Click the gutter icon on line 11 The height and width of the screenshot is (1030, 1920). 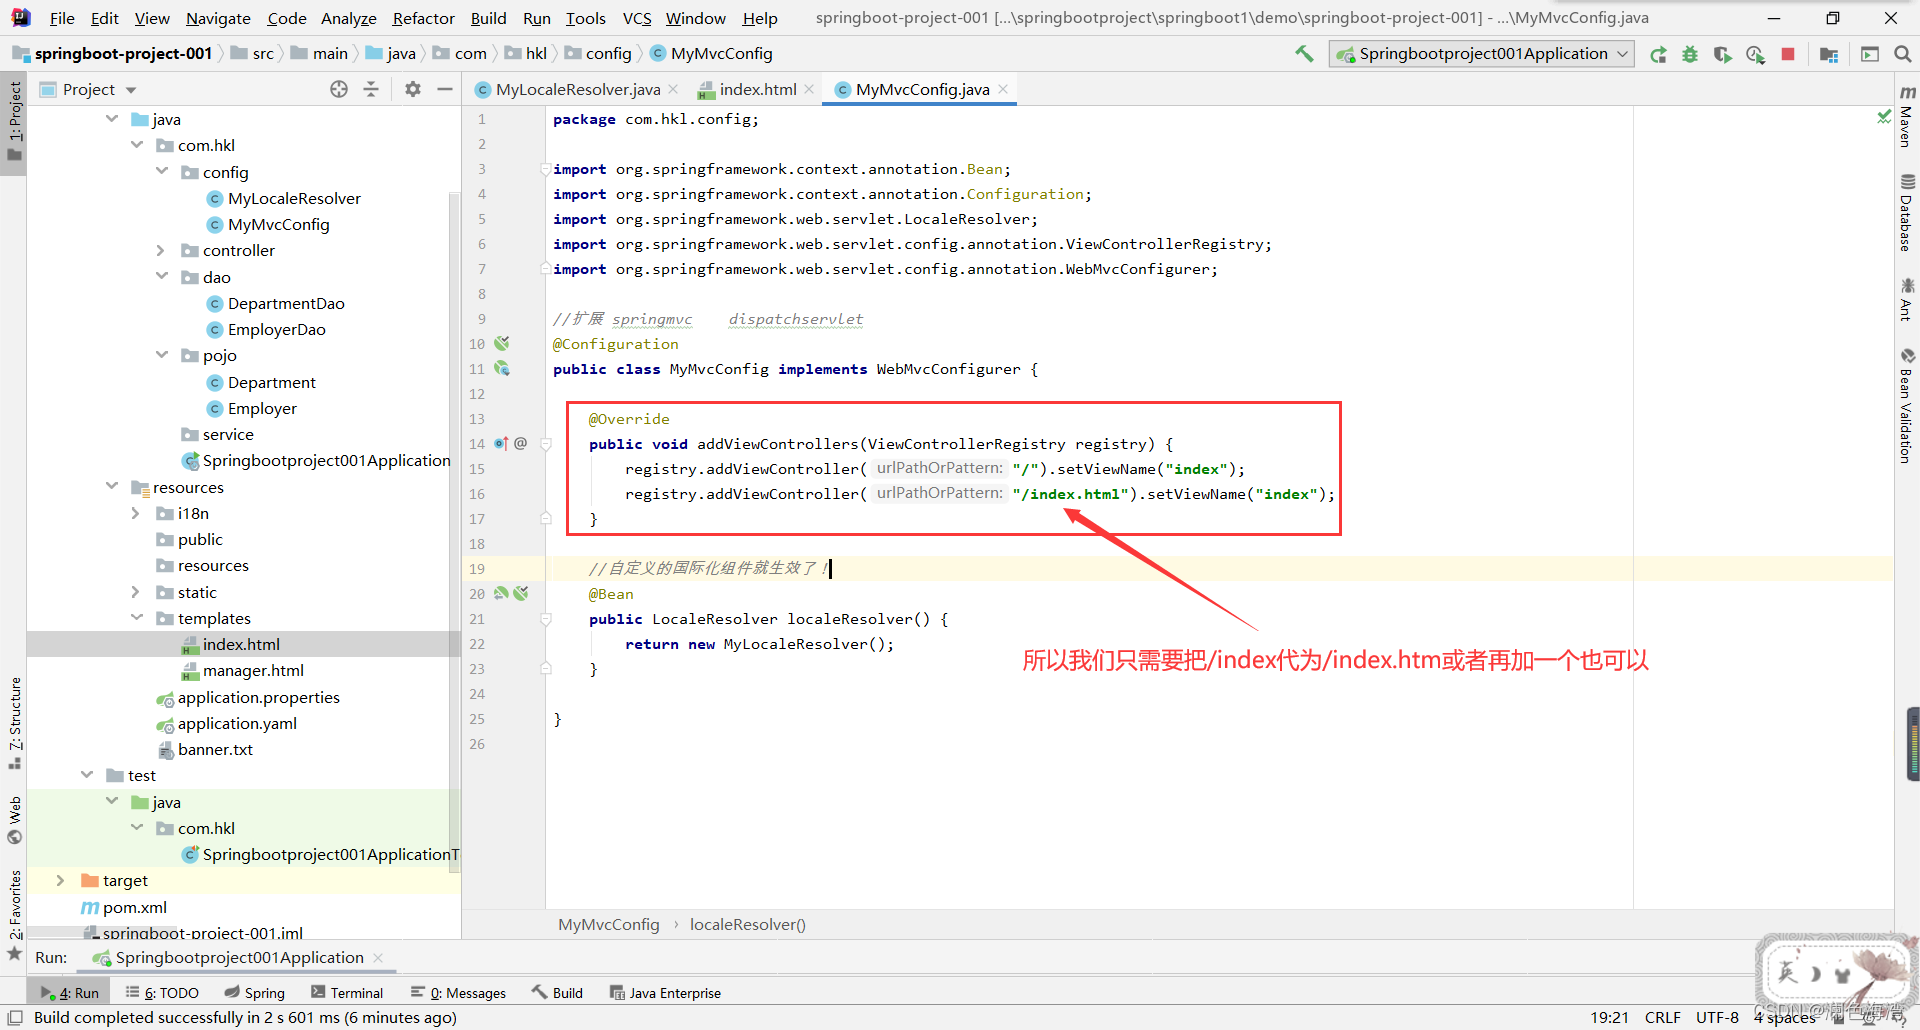502,369
